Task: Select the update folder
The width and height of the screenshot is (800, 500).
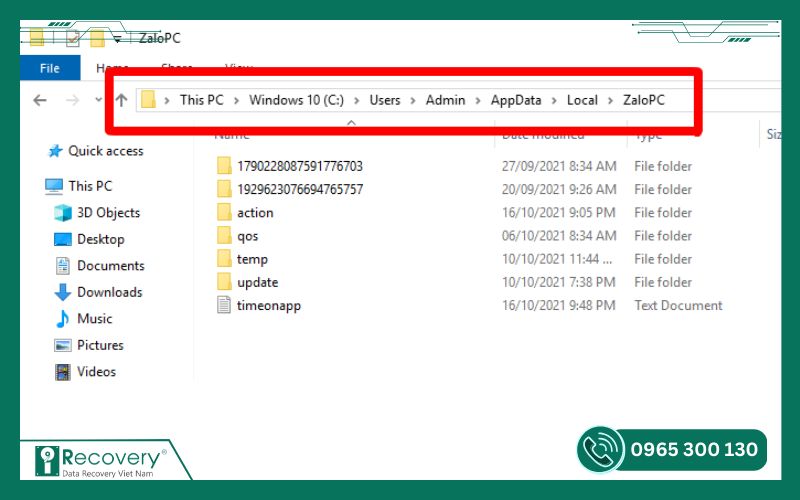Action: pos(258,283)
